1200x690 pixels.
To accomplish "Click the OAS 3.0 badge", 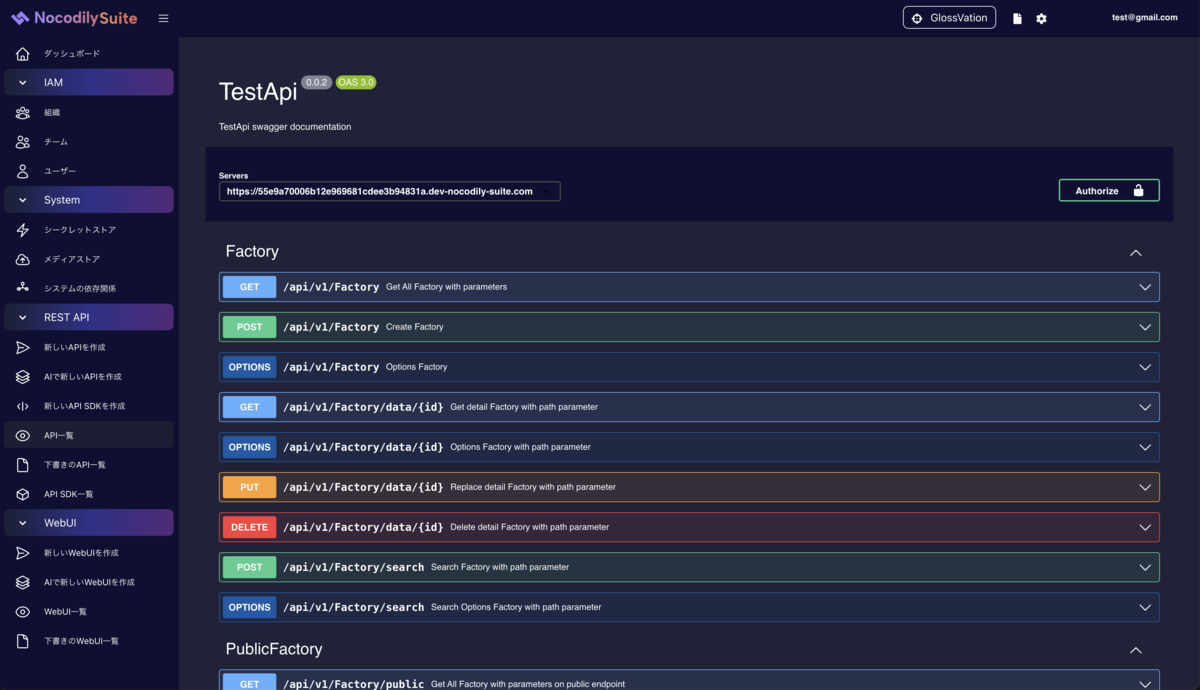I will click(356, 82).
